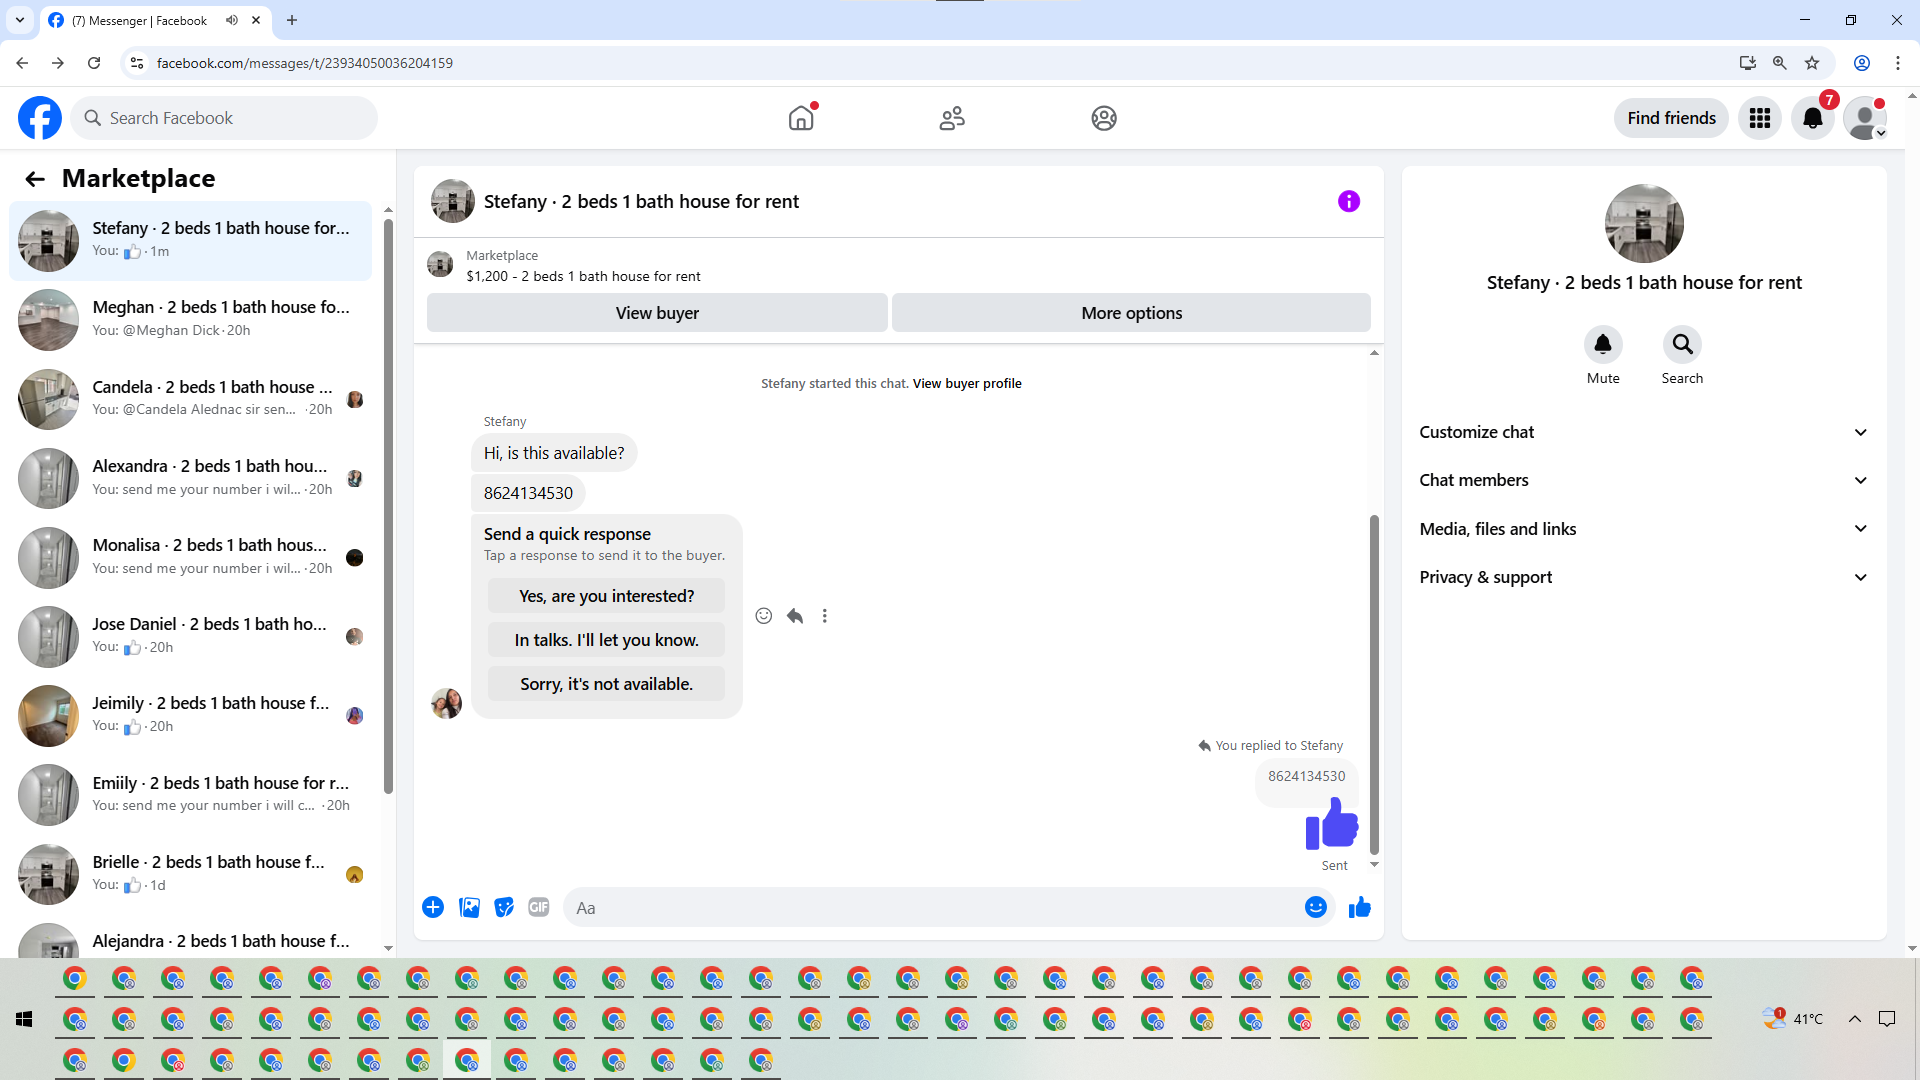Image resolution: width=1920 pixels, height=1080 pixels.
Task: Go back from Marketplace using the arrow
Action: (35, 179)
